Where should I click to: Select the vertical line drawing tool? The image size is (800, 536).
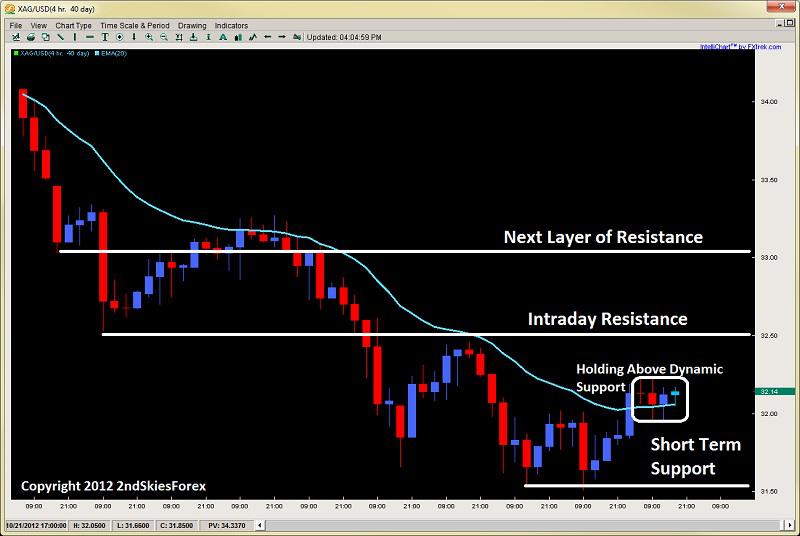pyautogui.click(x=75, y=37)
